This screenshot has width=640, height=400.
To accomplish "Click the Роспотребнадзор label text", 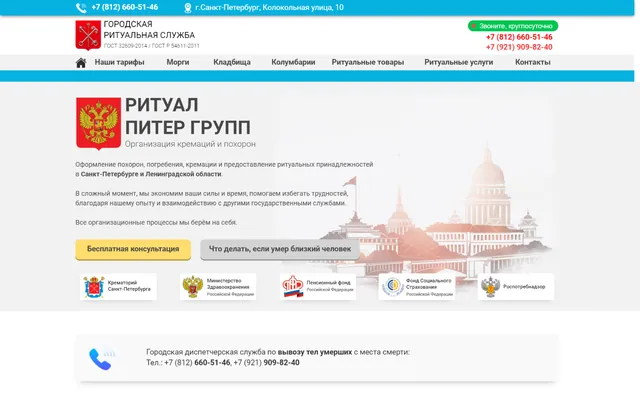I will 524,287.
